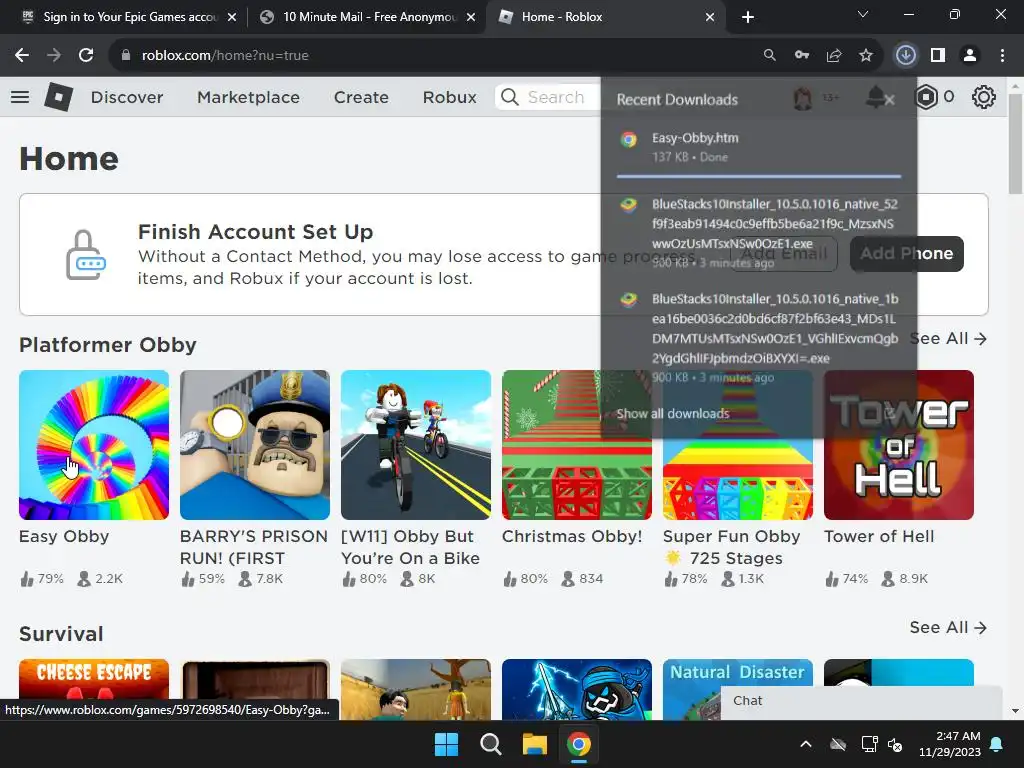Click the account setup lock icon
Screen dimensions: 1024x768
pyautogui.click(x=86, y=255)
